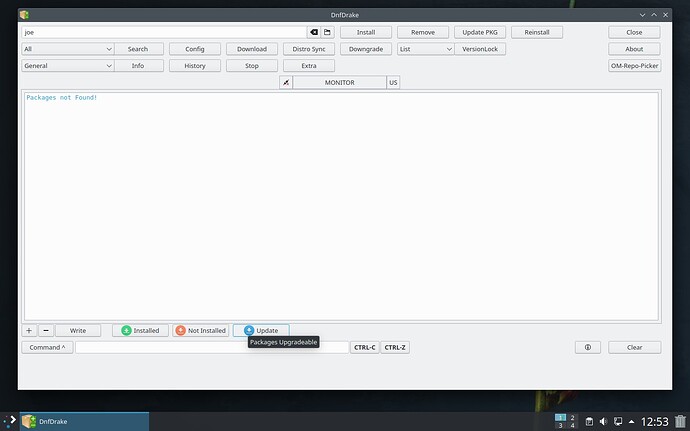Viewport: 690px width, 431px height.
Task: Click the Reinstall button
Action: [537, 32]
